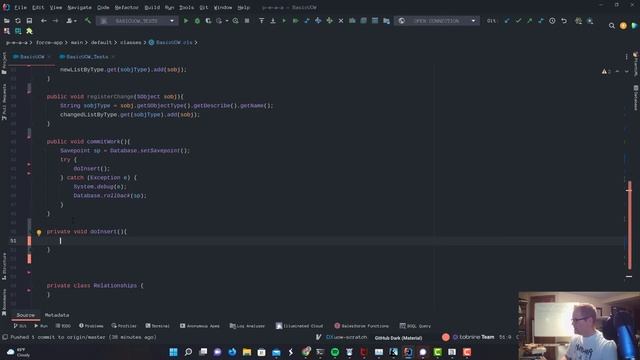The width and height of the screenshot is (640, 360).
Task: Click the Stop square icon
Action: pyautogui.click(x=247, y=20)
